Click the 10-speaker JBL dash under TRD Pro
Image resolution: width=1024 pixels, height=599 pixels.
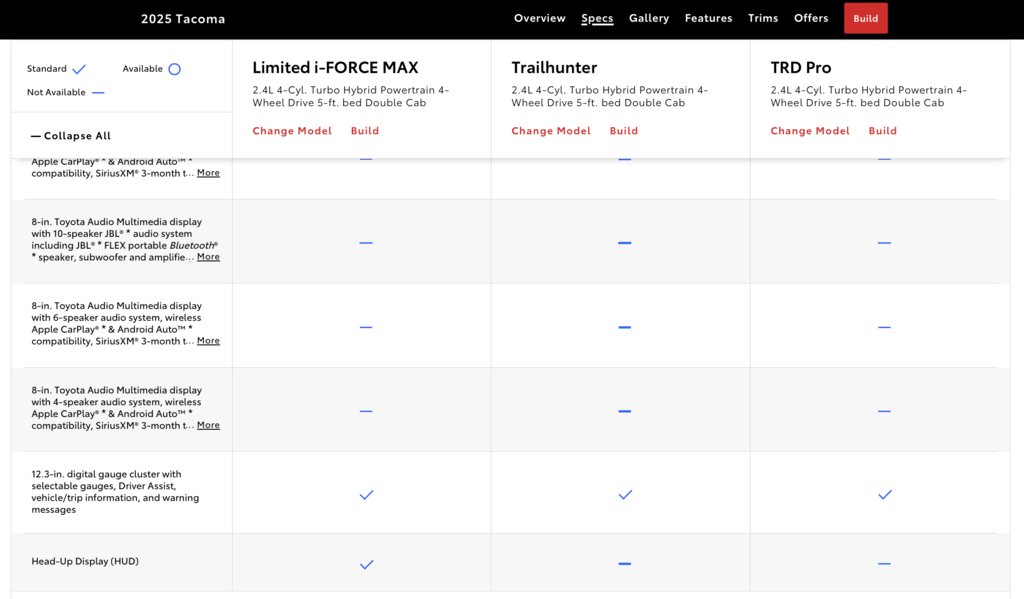pyautogui.click(x=884, y=243)
